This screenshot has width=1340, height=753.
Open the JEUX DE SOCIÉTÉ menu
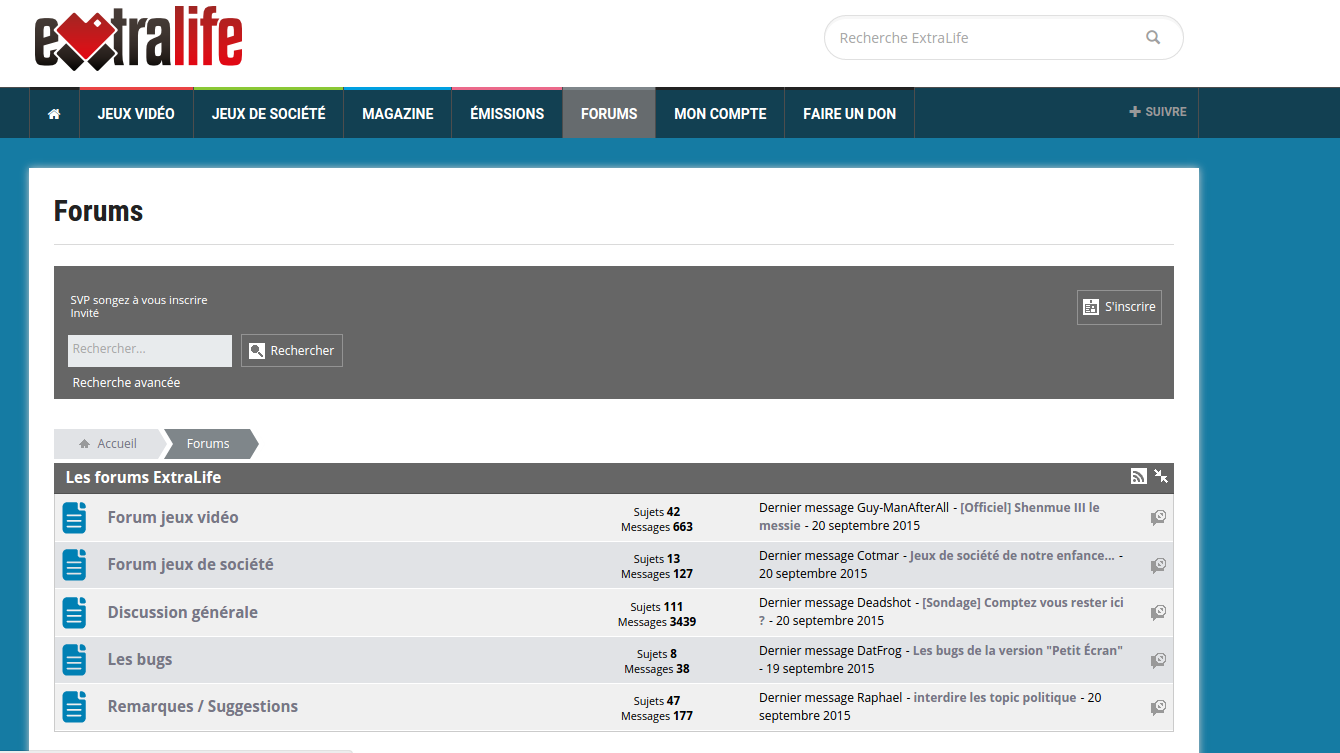tap(269, 114)
